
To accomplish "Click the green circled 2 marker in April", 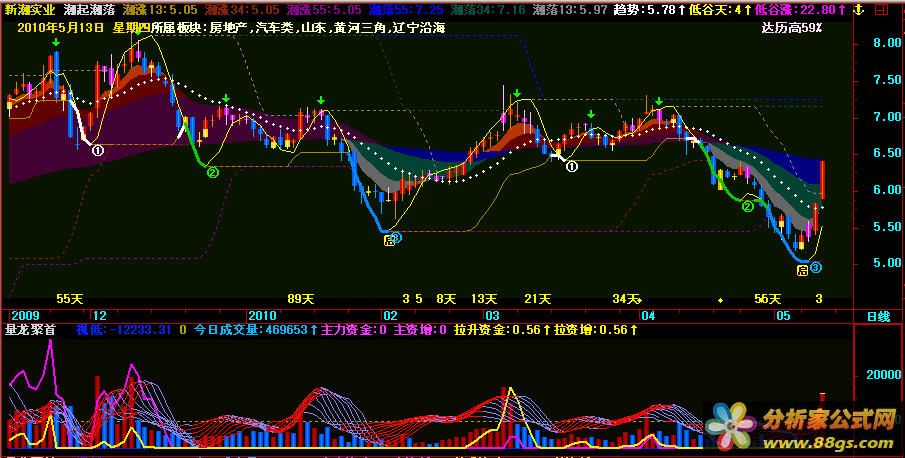I will [x=747, y=207].
